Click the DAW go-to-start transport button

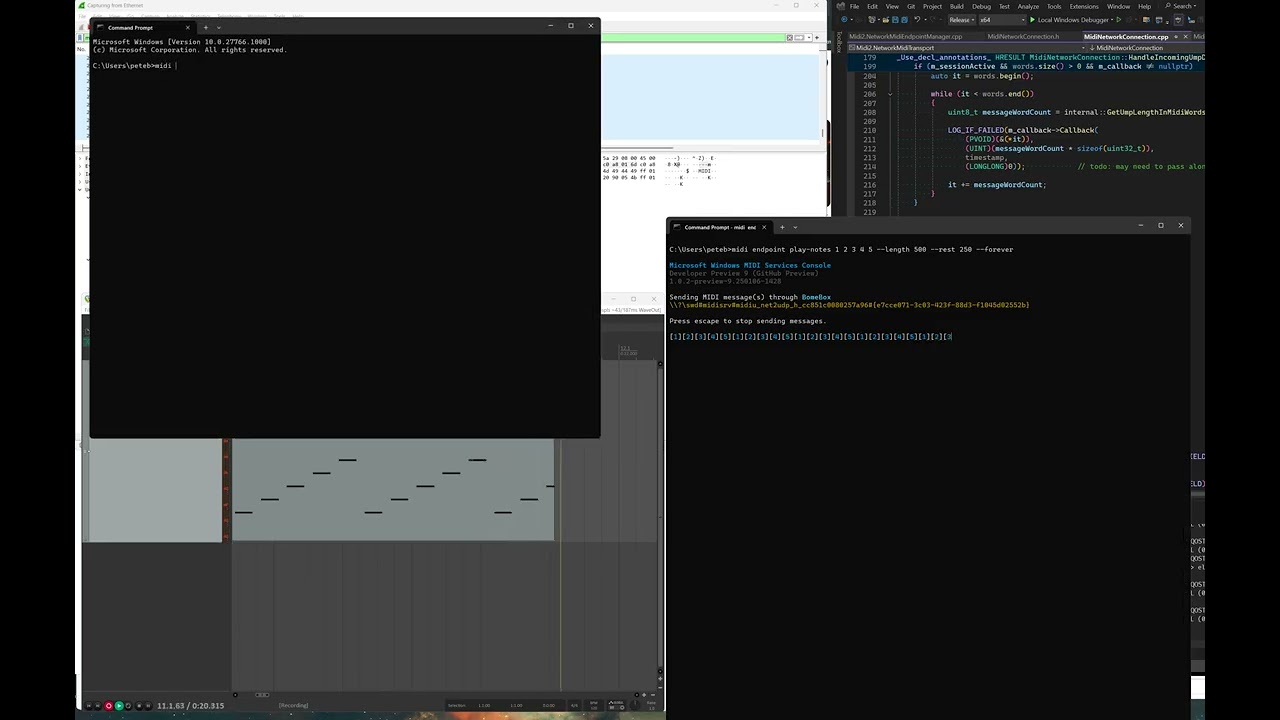pos(88,706)
